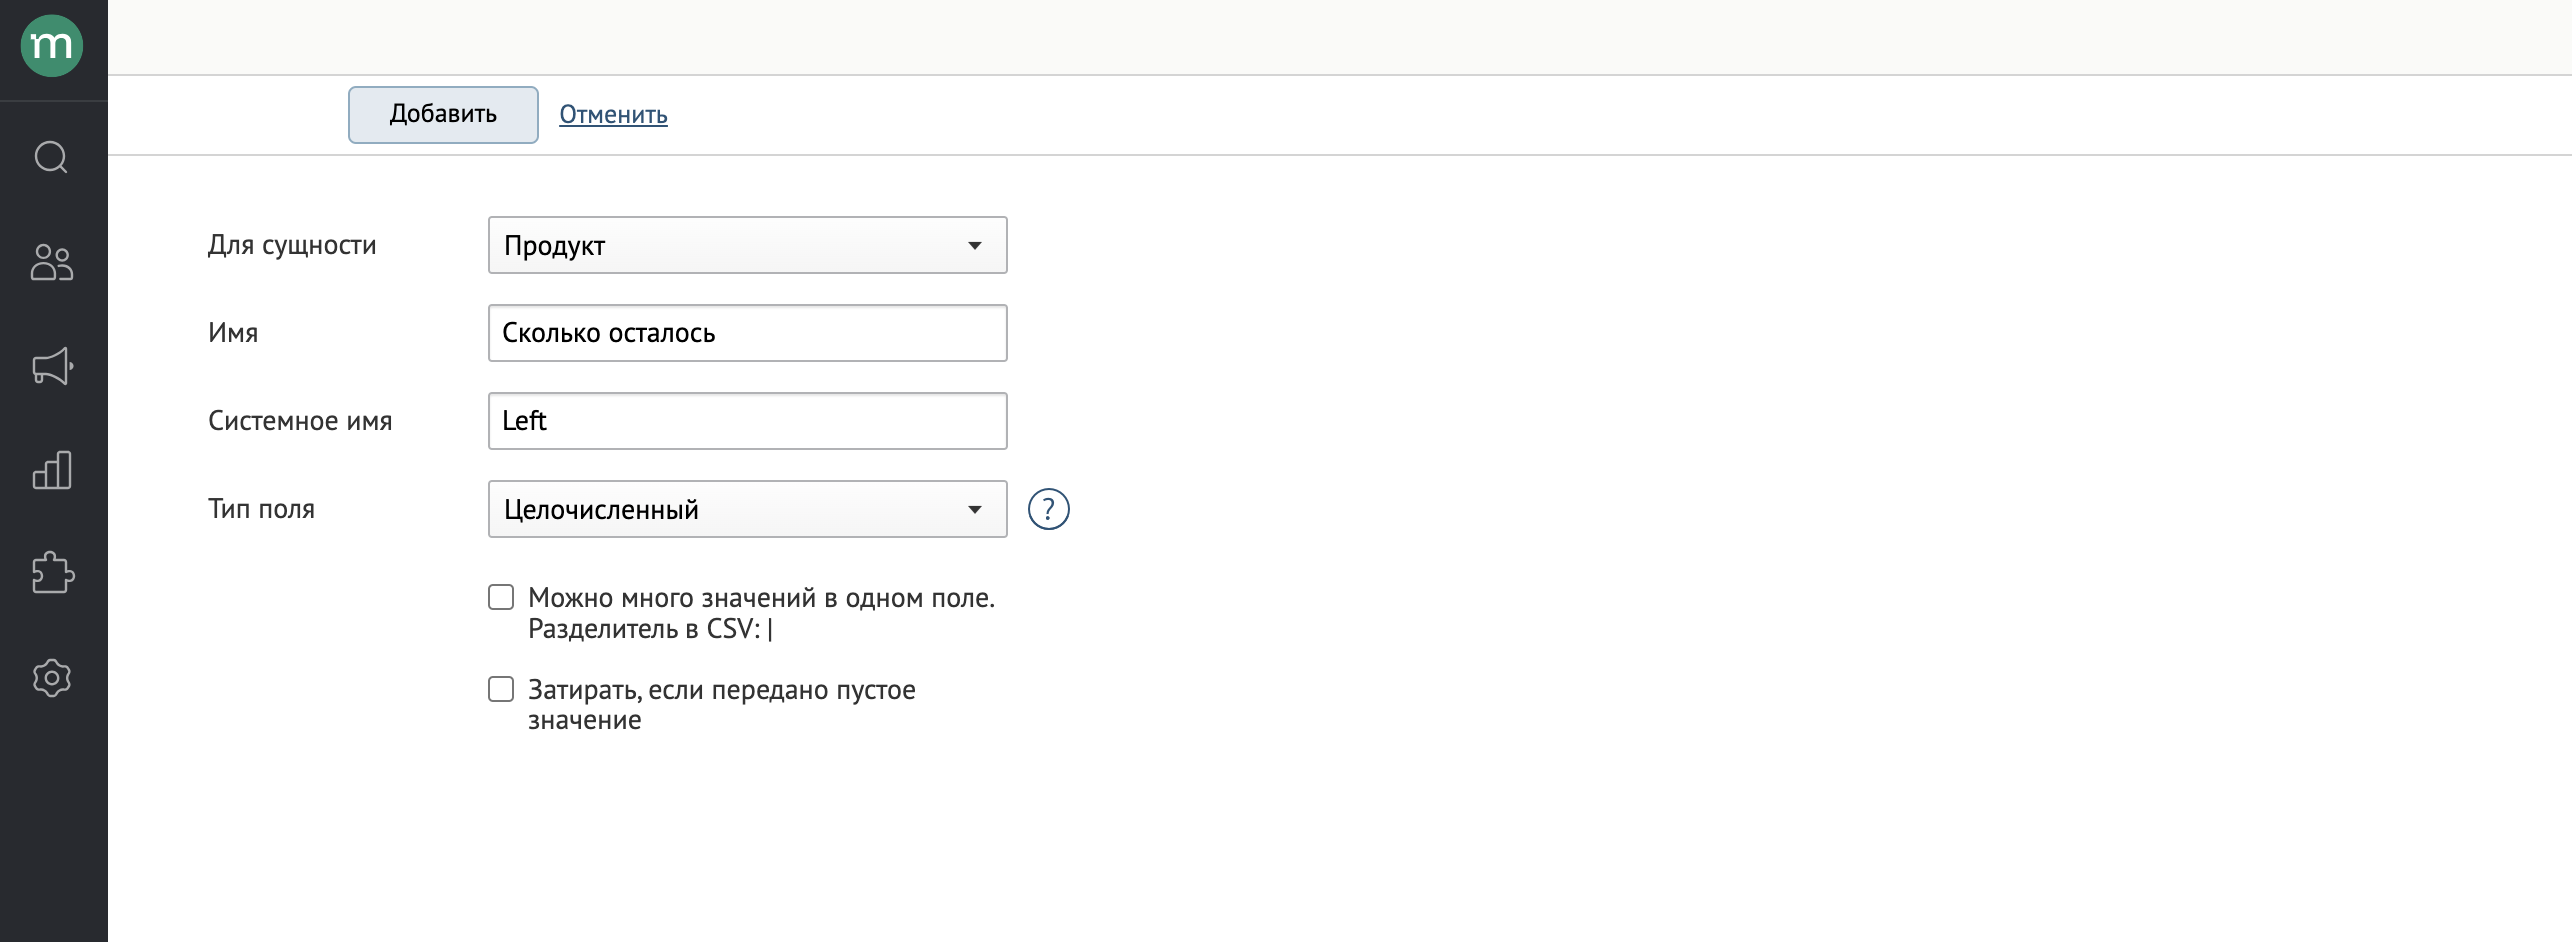The image size is (2572, 942).
Task: Toggle overwrite if empty value passed checkbox
Action: (501, 689)
